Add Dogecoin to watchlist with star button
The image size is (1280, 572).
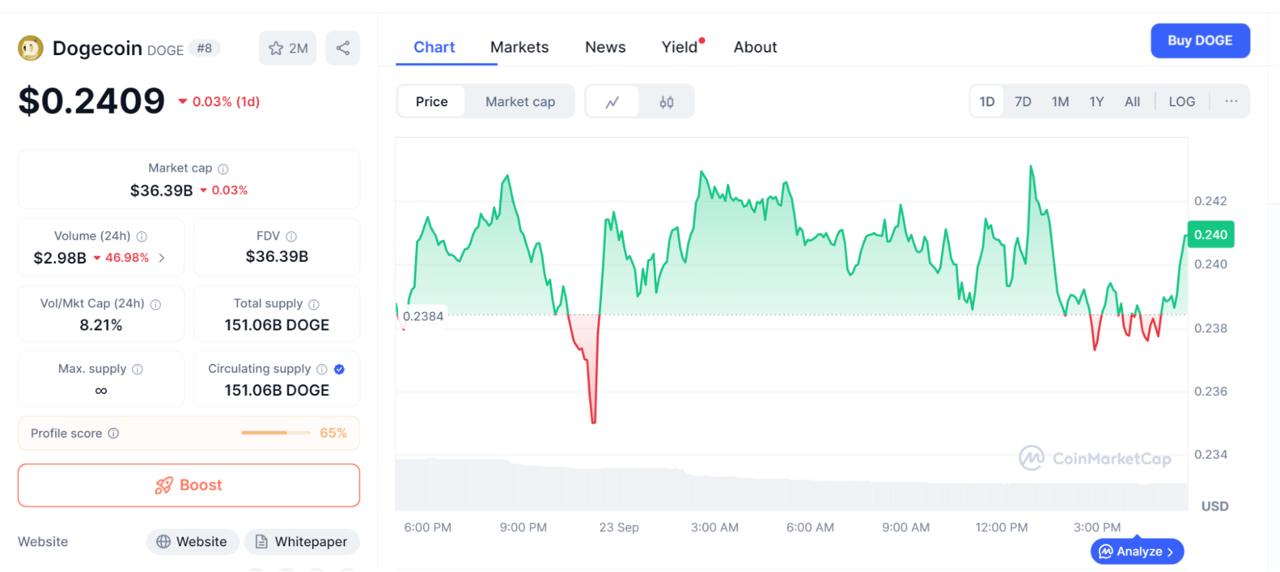coord(287,48)
